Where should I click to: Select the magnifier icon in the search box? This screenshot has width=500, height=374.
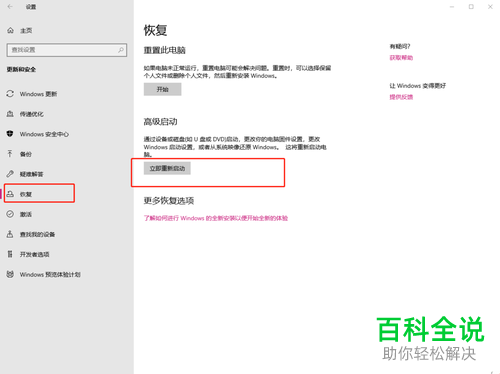coord(121,50)
